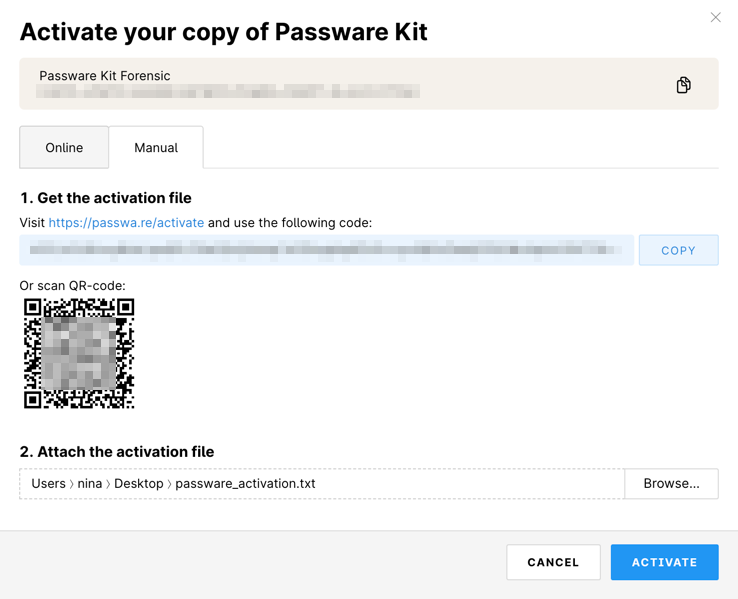
Task: Click the ACTIVATE button
Action: pos(665,562)
